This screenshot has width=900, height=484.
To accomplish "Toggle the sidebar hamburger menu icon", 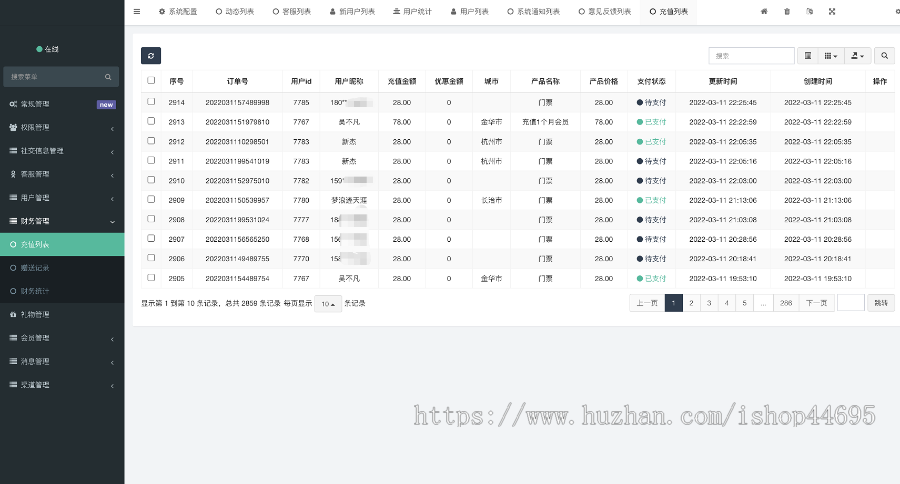I will coord(137,11).
